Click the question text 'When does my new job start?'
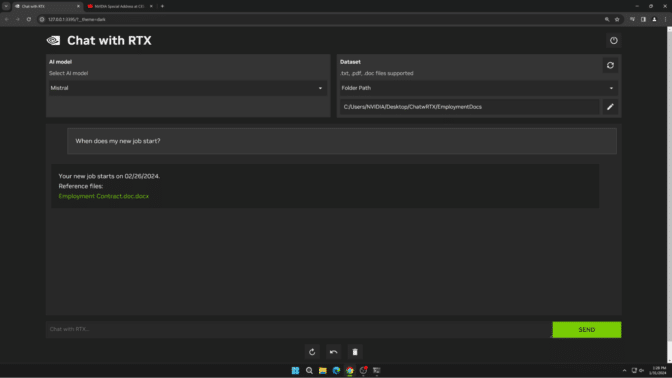Screen dimensions: 672x378 pyautogui.click(x=118, y=141)
